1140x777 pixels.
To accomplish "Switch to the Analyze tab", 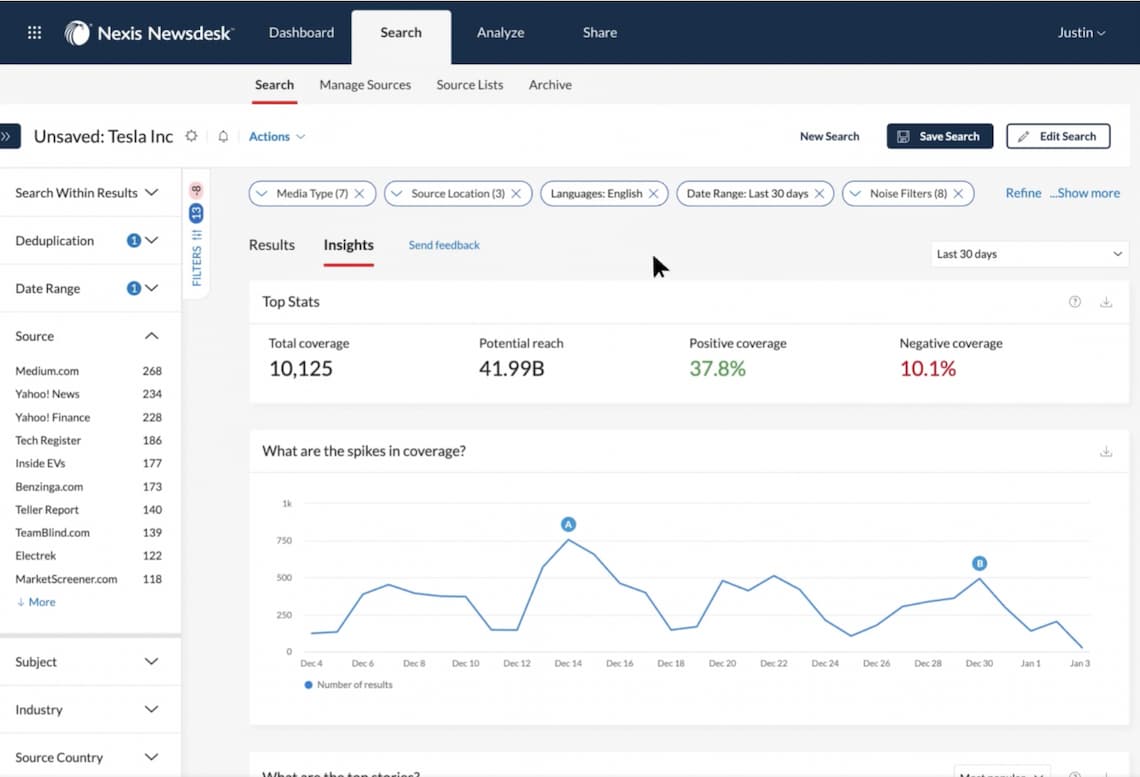I will 500,32.
